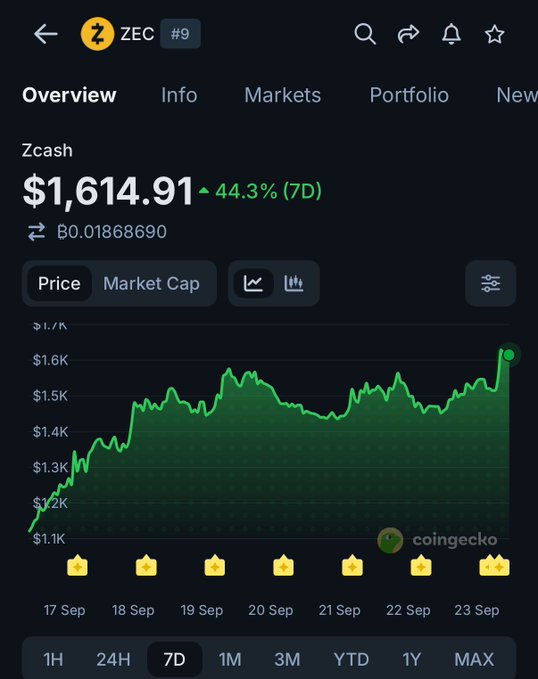This screenshot has width=538, height=679.
Task: Open the Info tab
Action: pos(179,95)
